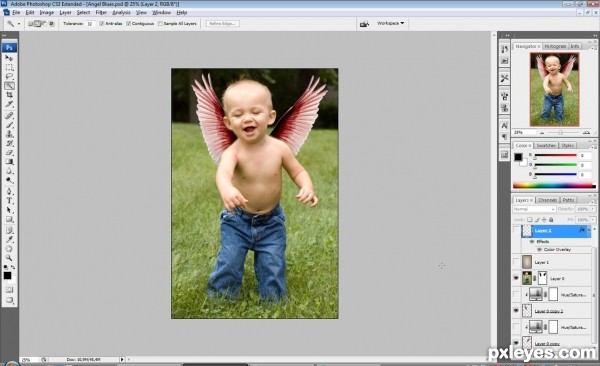600x366 pixels.
Task: Select the Path Selection tool
Action: pos(9,210)
